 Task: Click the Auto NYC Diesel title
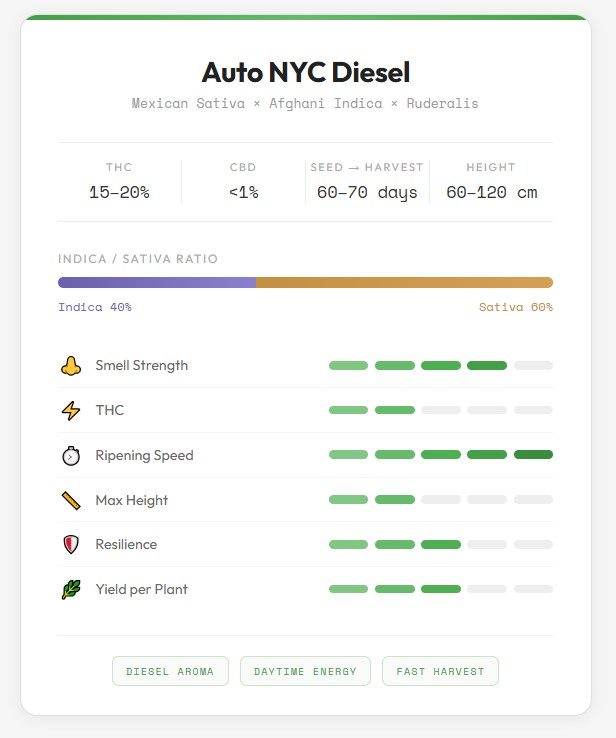point(305,72)
